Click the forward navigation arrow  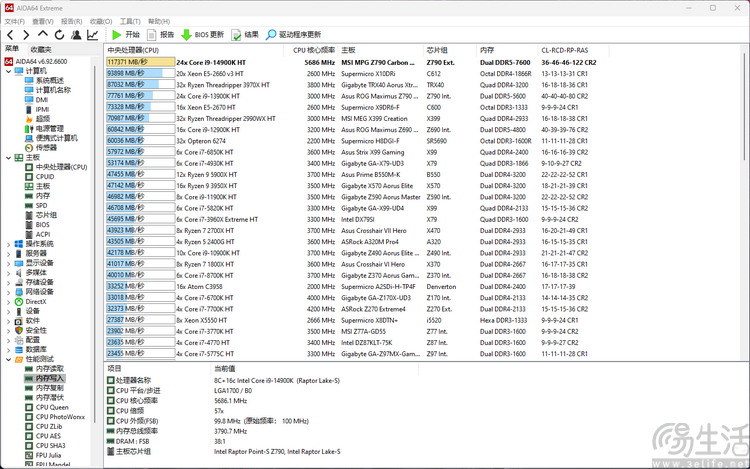[x=25, y=35]
